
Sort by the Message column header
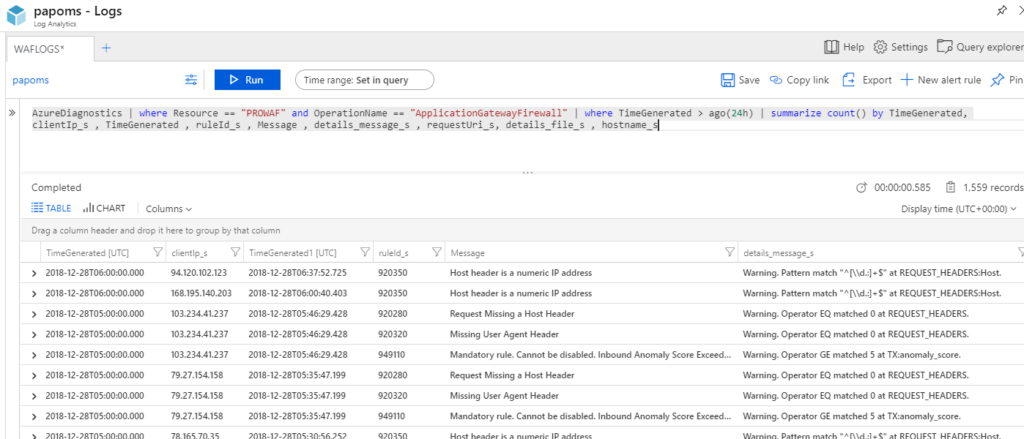tap(467, 253)
